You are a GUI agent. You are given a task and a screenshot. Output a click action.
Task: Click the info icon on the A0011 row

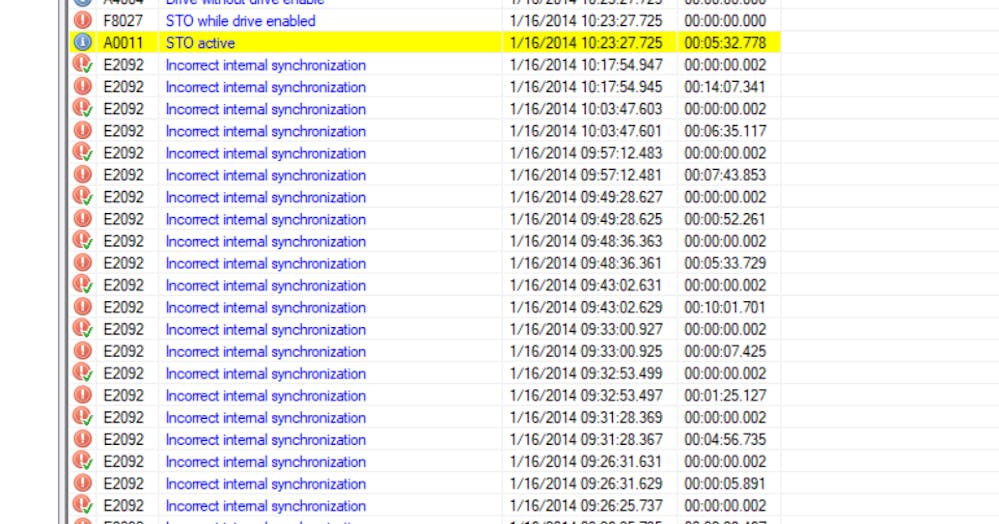tap(83, 43)
